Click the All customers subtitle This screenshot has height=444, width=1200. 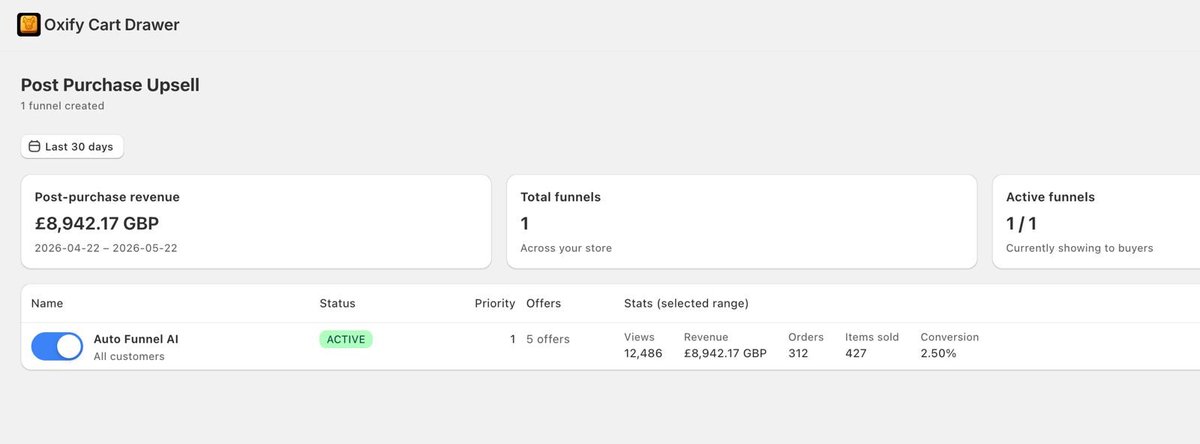point(129,356)
